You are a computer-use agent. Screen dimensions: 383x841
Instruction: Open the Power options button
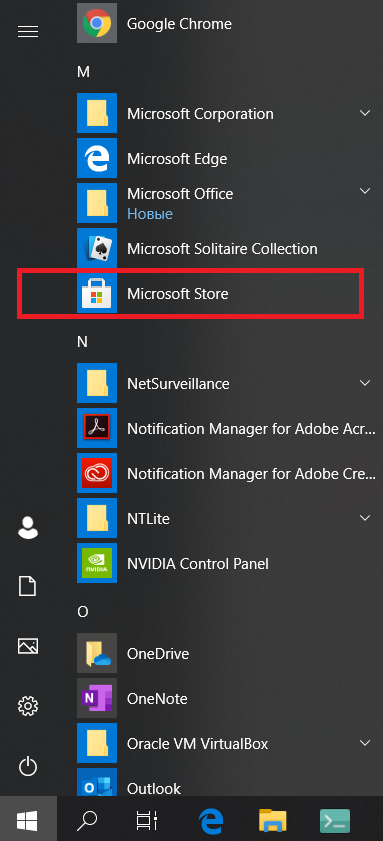click(28, 766)
